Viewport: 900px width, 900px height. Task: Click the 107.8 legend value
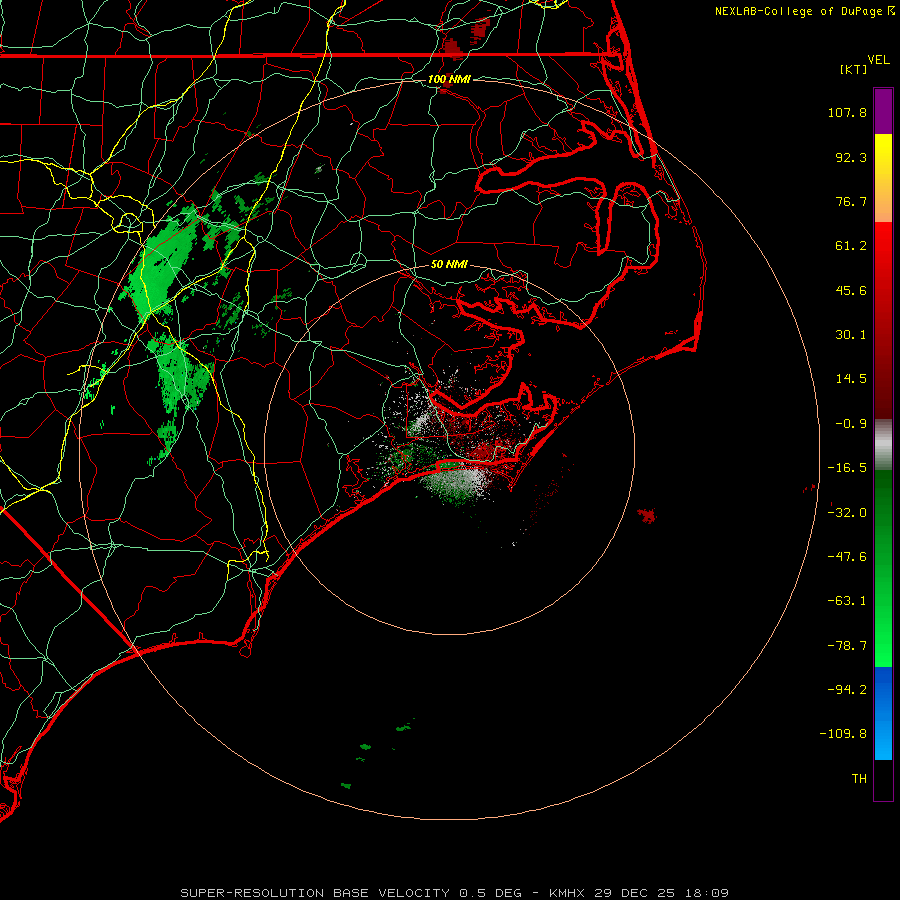(847, 112)
